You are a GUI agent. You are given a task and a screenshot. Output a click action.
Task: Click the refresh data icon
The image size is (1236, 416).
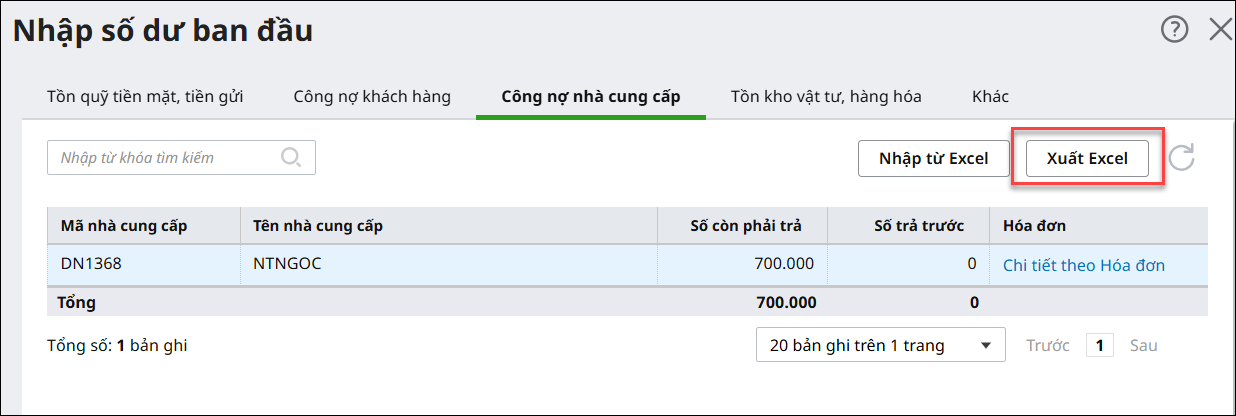1182,158
